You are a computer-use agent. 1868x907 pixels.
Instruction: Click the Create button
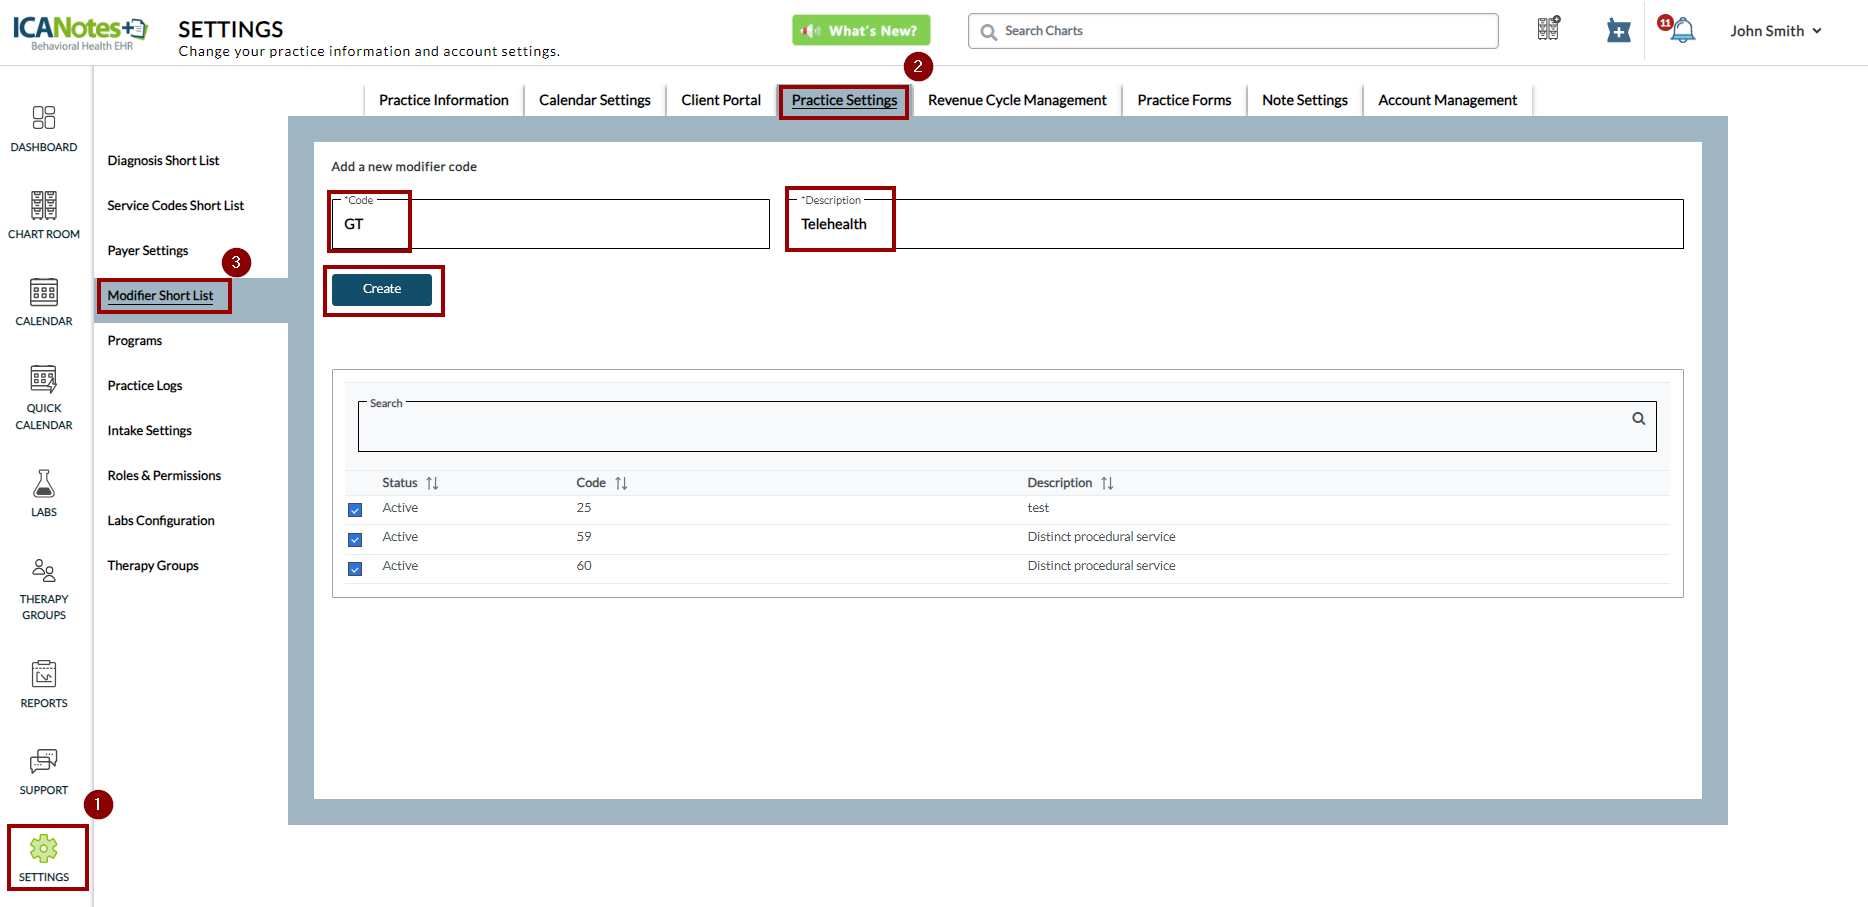(x=382, y=289)
